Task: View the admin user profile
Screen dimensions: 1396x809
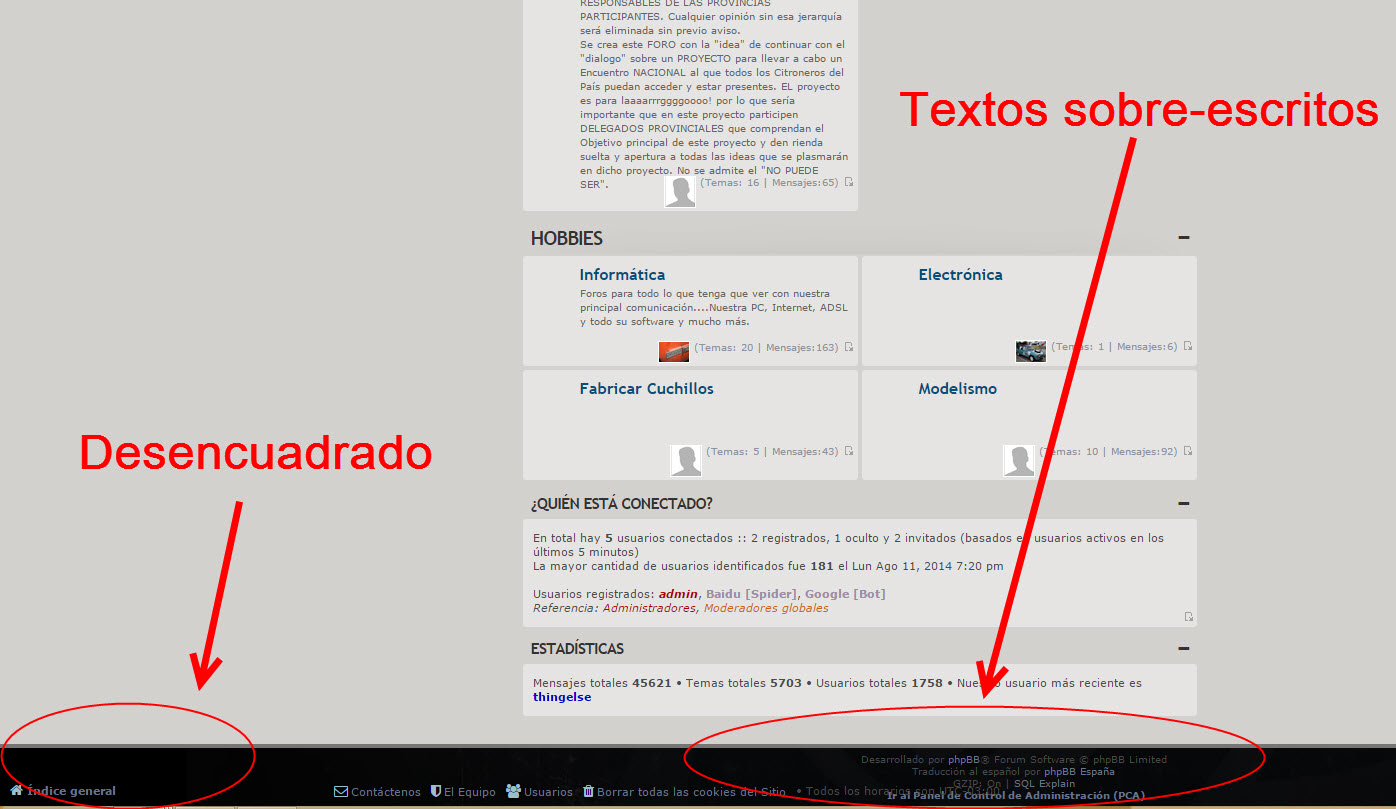Action: (678, 594)
